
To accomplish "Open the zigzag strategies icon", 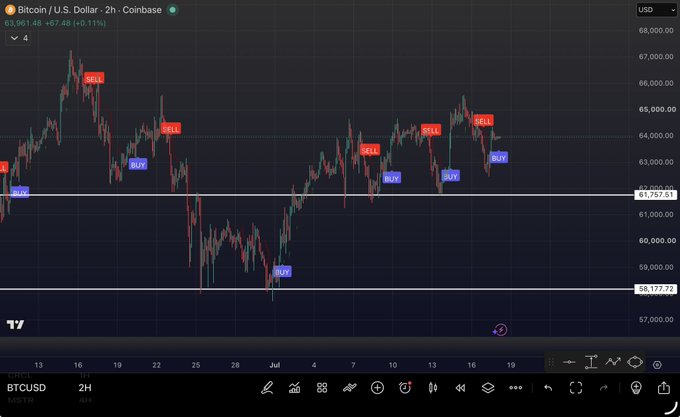I will (x=350, y=388).
